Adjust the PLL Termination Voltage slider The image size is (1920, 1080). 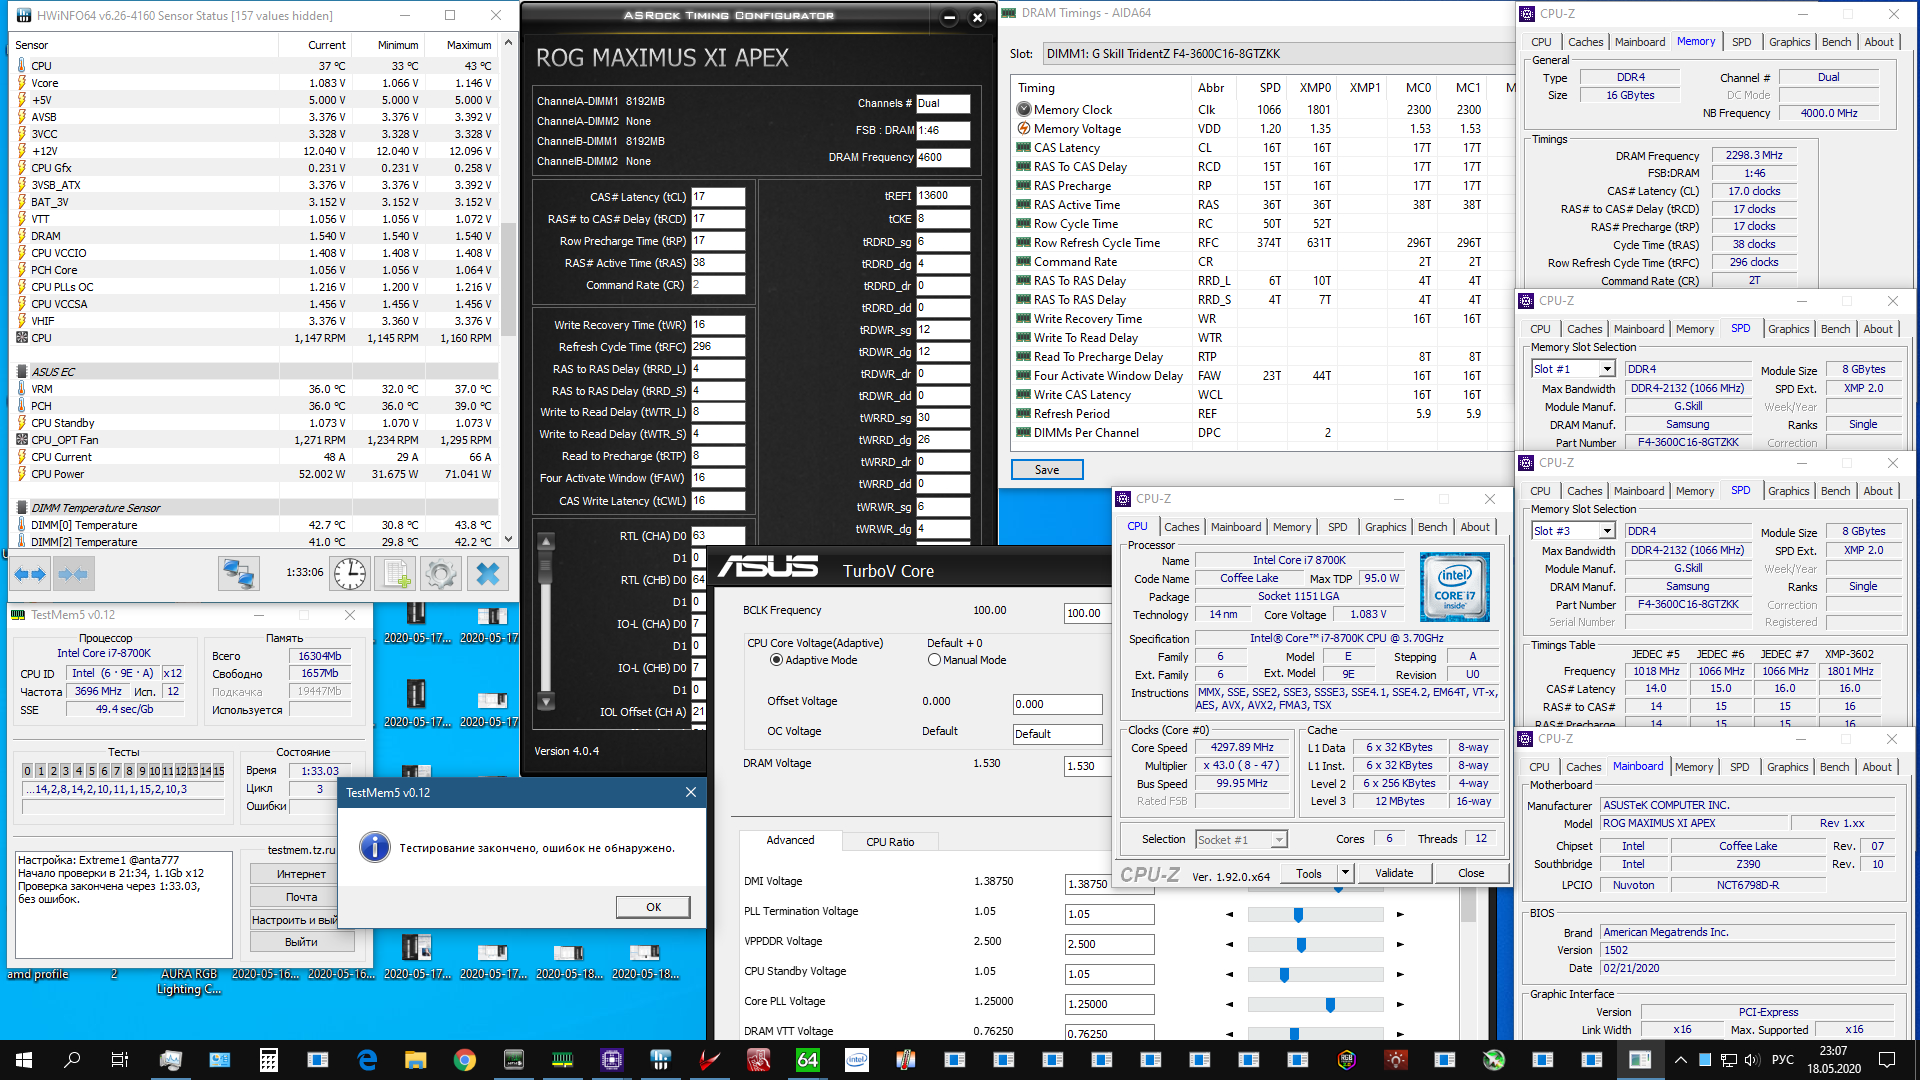(x=1298, y=915)
